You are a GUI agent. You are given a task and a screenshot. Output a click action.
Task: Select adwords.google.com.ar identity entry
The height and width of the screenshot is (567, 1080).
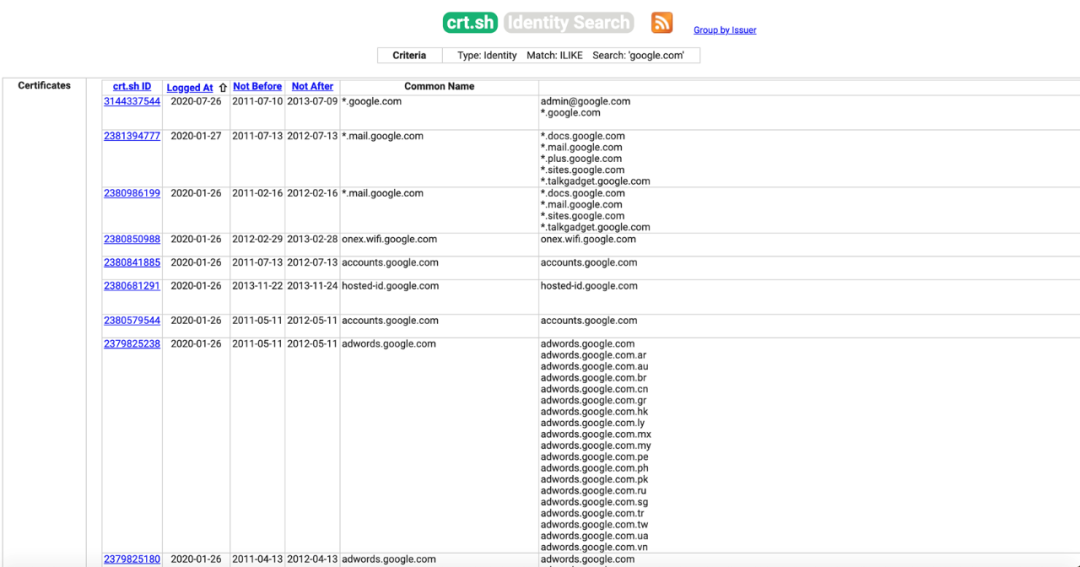[x=593, y=355]
